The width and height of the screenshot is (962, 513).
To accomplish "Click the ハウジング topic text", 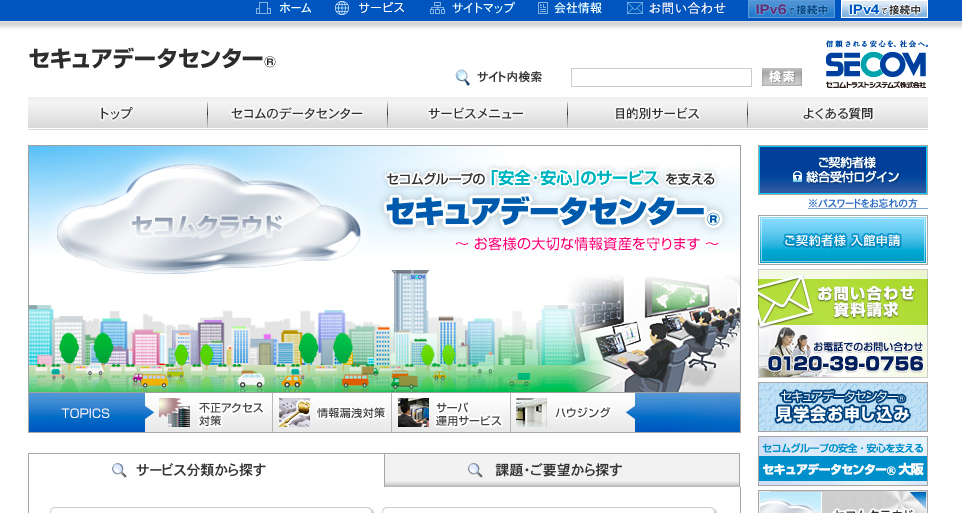I will 582,413.
